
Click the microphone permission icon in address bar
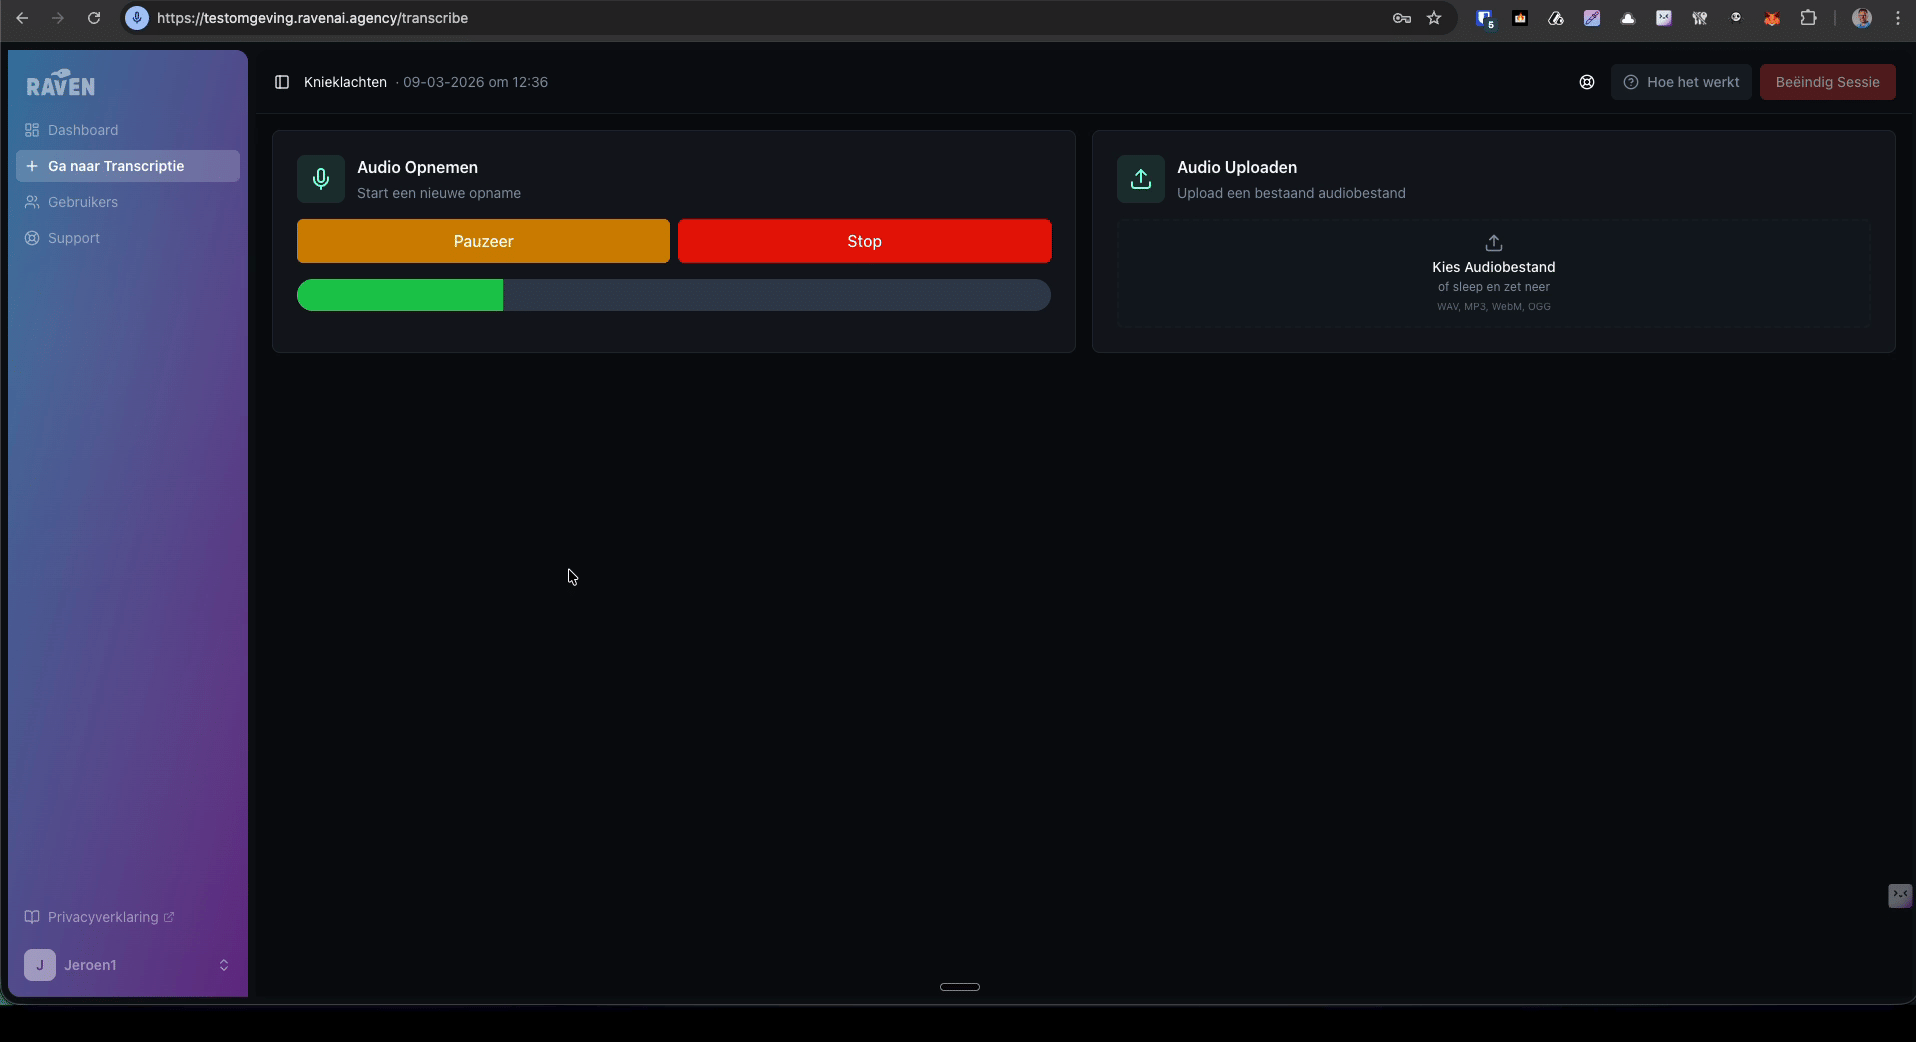pos(138,18)
